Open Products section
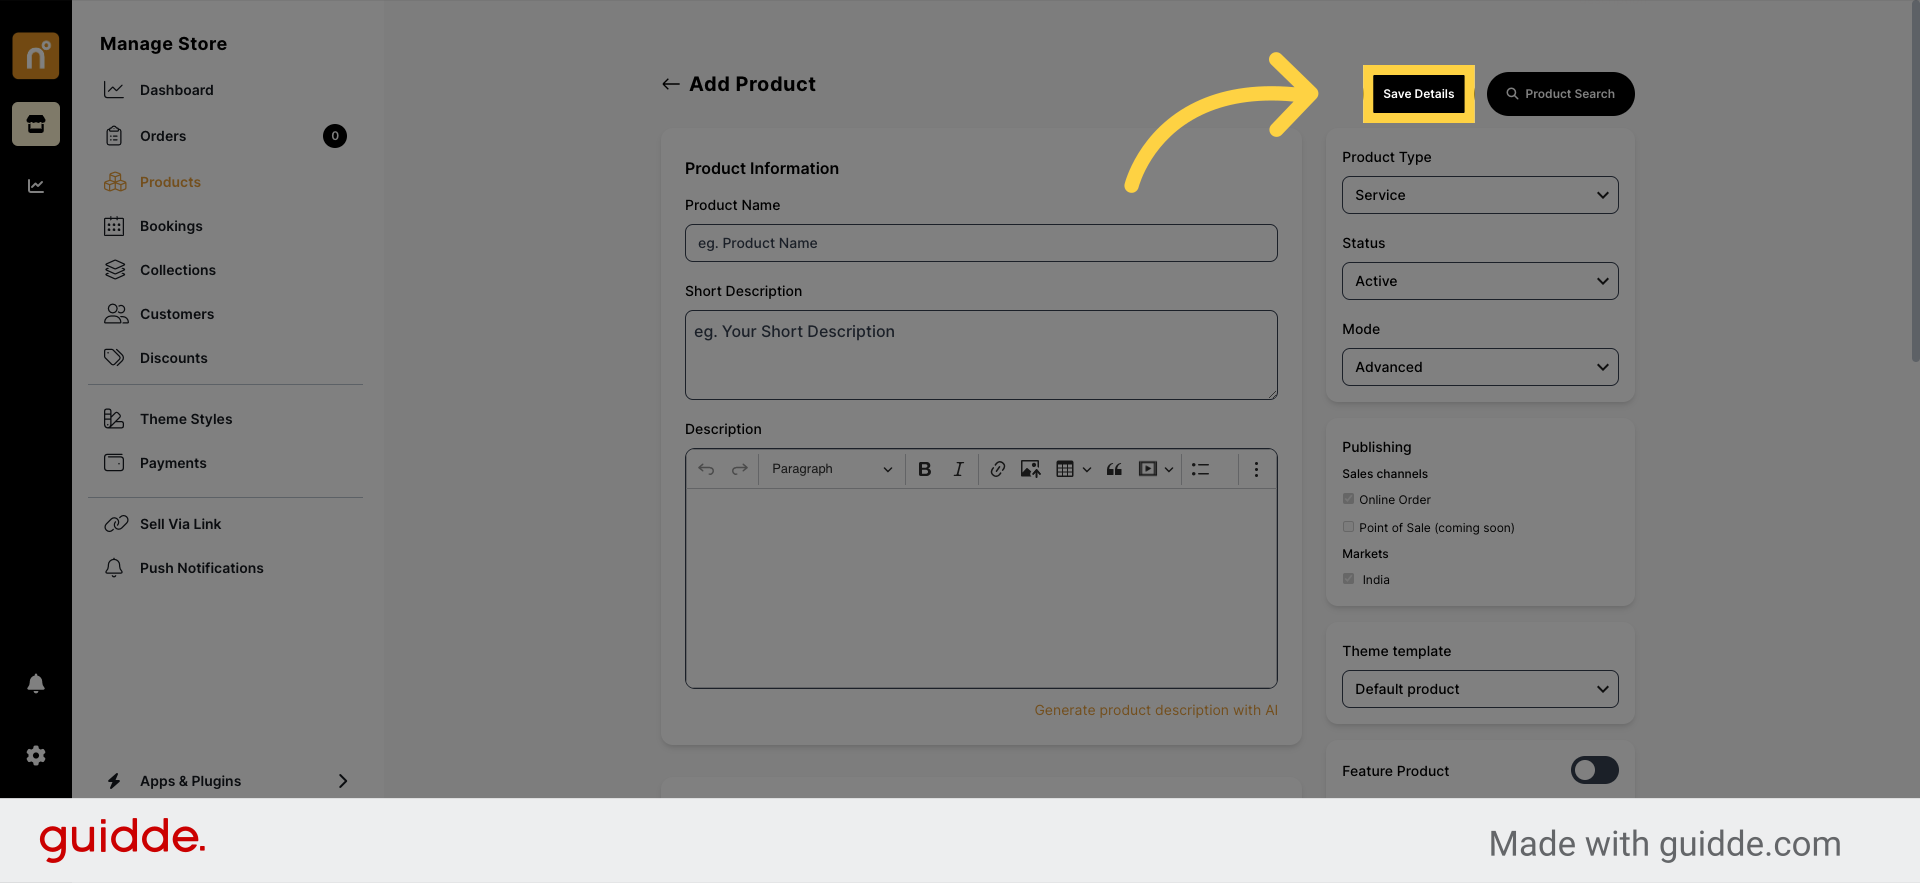The height and width of the screenshot is (883, 1920). [x=170, y=182]
